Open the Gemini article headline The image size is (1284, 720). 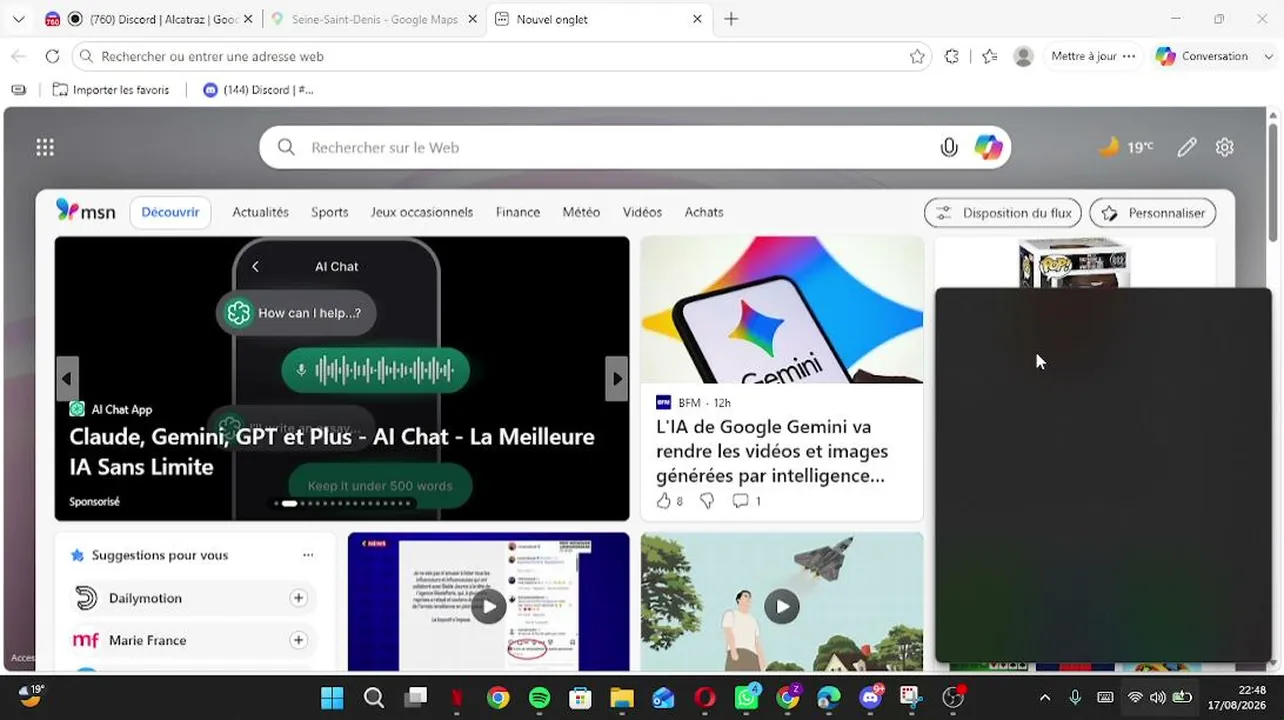point(772,452)
